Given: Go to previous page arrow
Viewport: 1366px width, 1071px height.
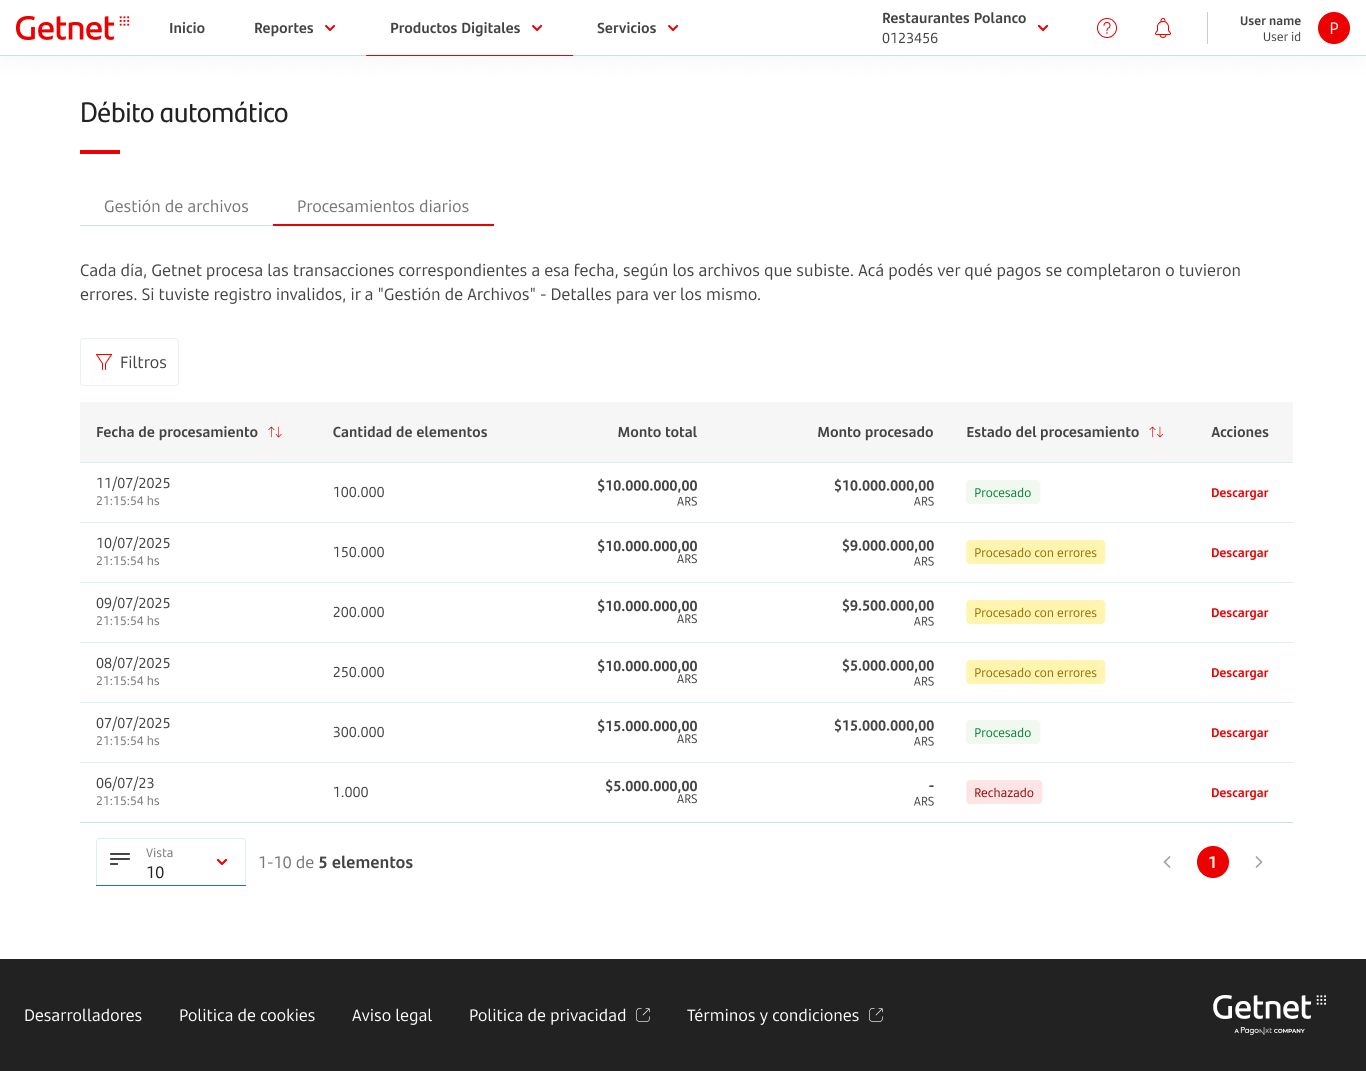Looking at the screenshot, I should [1167, 862].
